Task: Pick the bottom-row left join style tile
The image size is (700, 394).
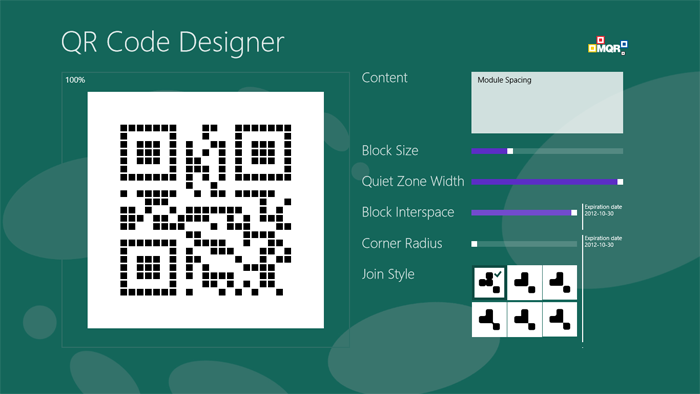Action: tap(489, 319)
